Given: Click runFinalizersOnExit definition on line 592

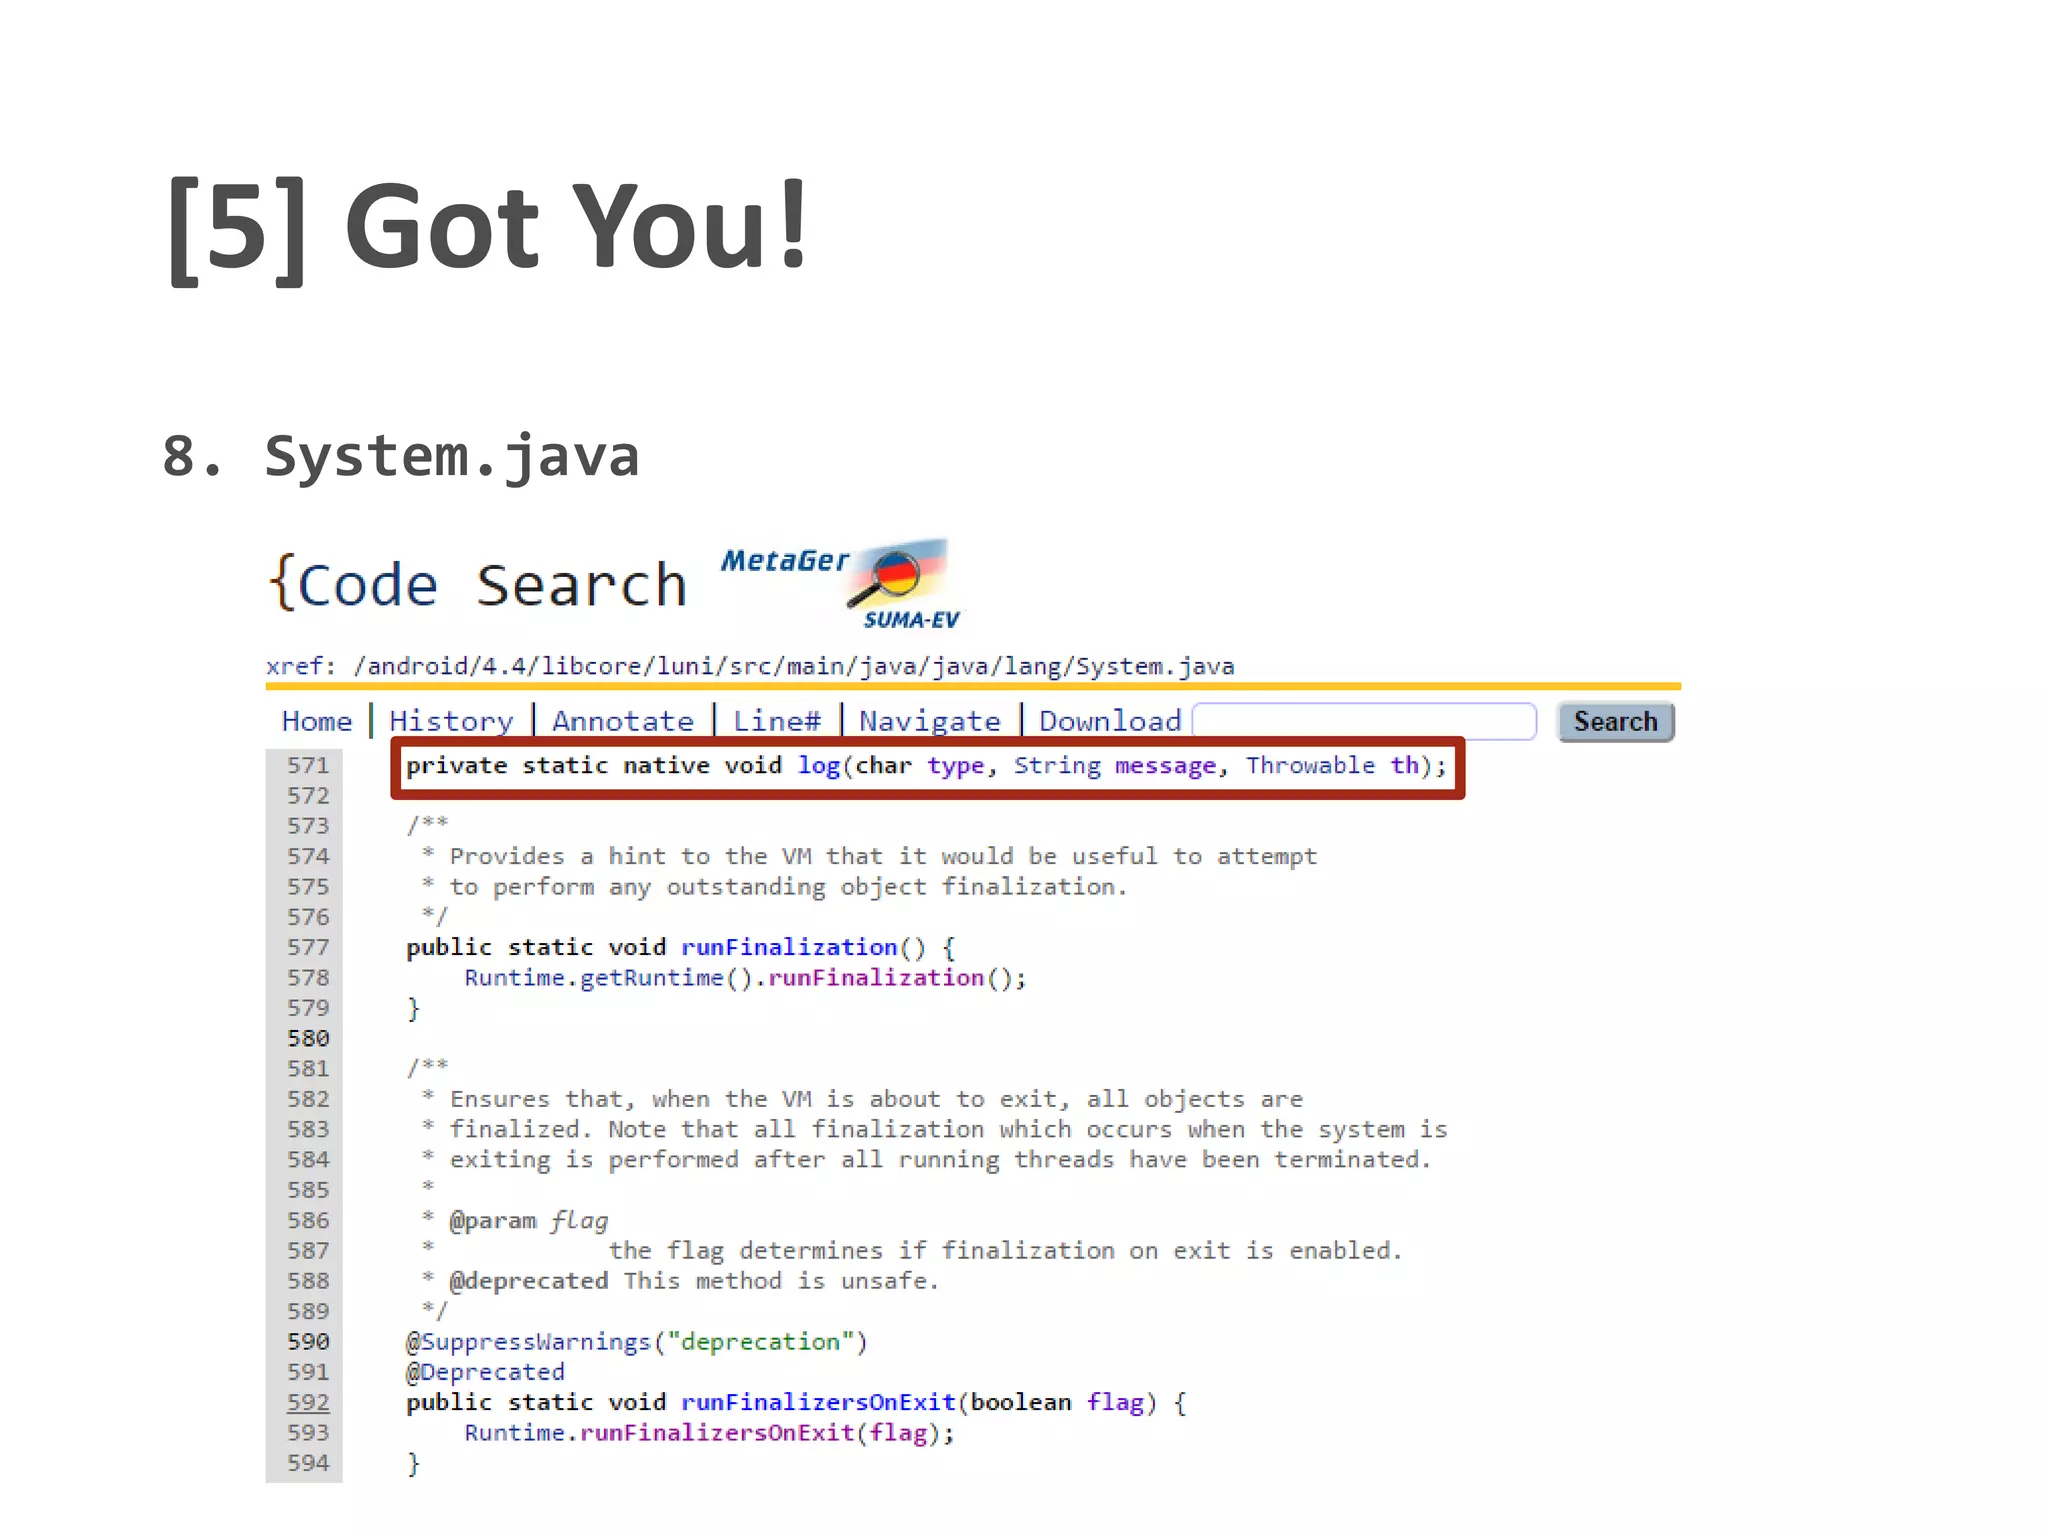Looking at the screenshot, I should (818, 1403).
